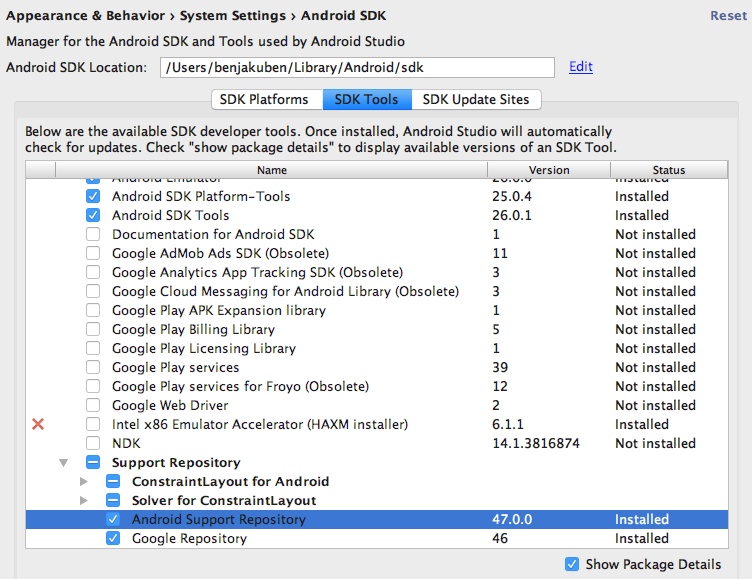Viewport: 752px width, 579px height.
Task: Check Intel x86 Emulator Accelerator checkbox
Action: click(93, 424)
